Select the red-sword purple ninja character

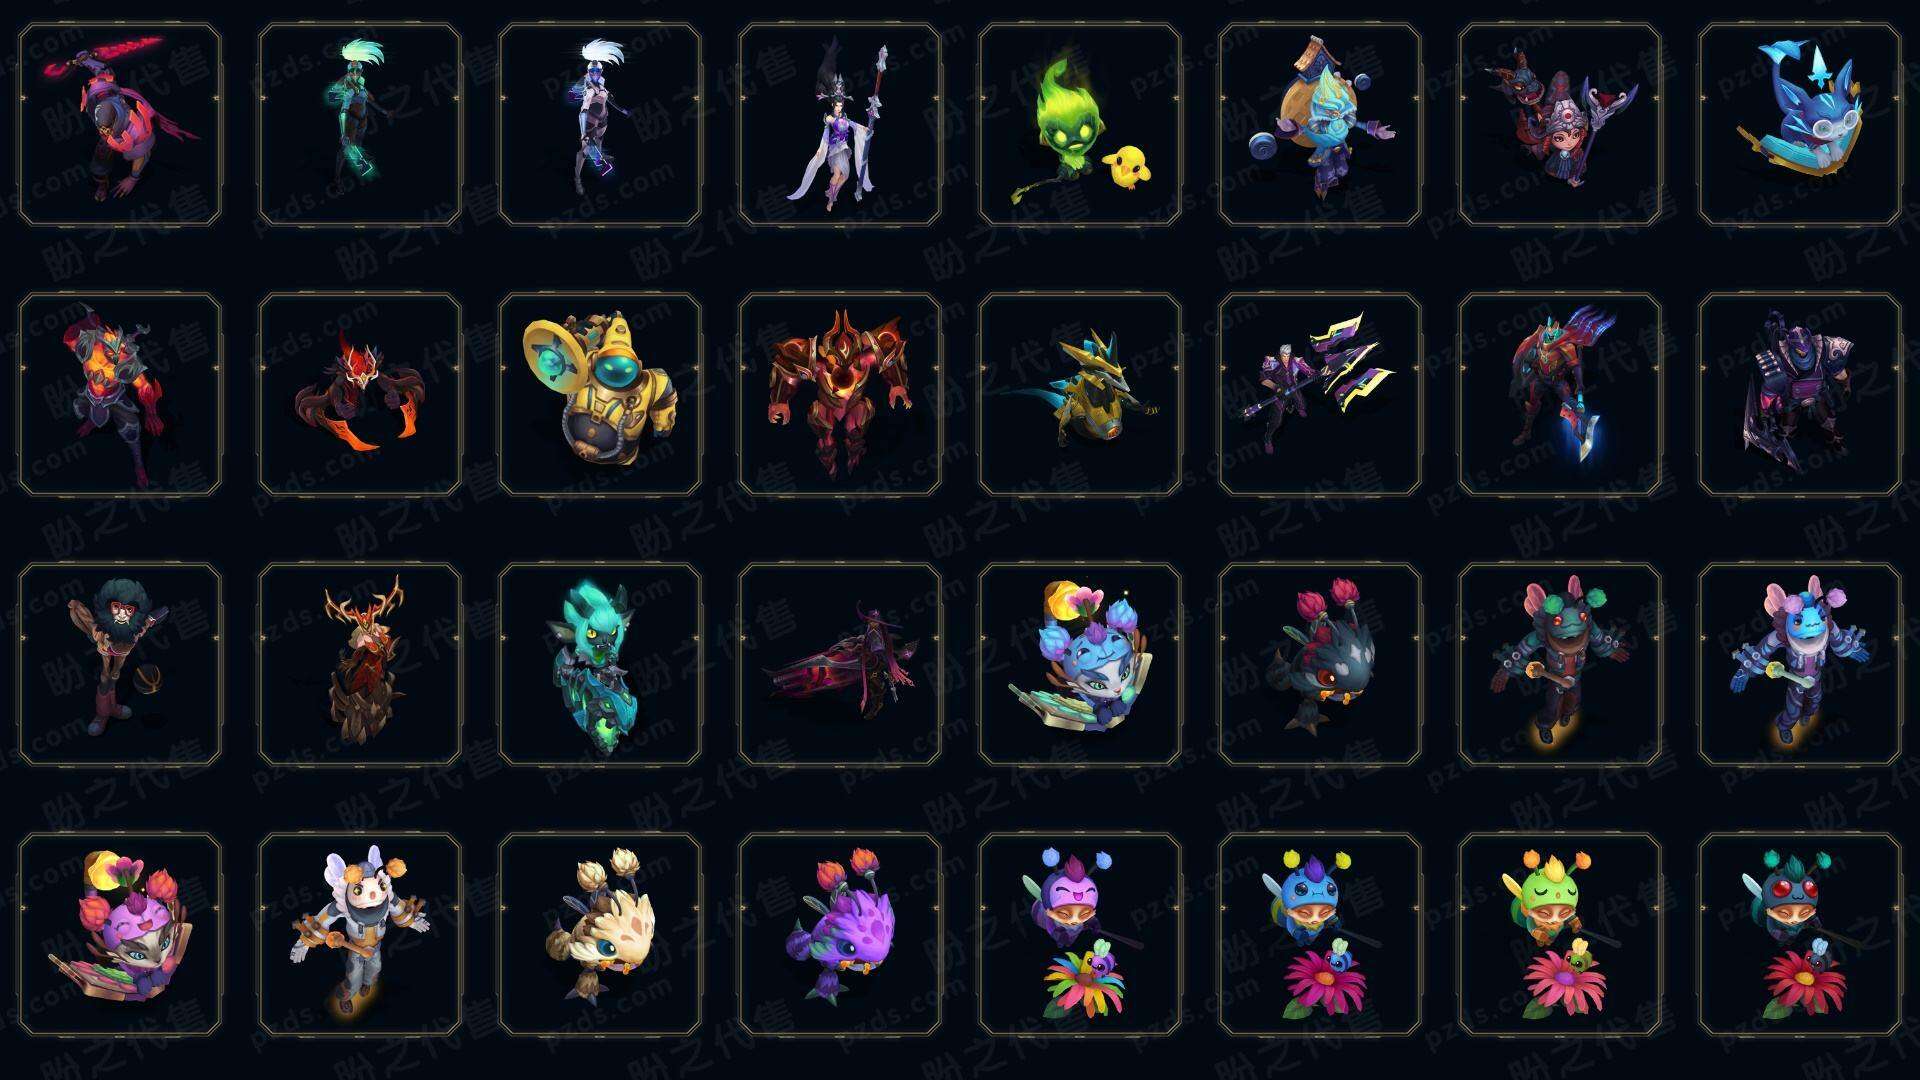[120, 125]
